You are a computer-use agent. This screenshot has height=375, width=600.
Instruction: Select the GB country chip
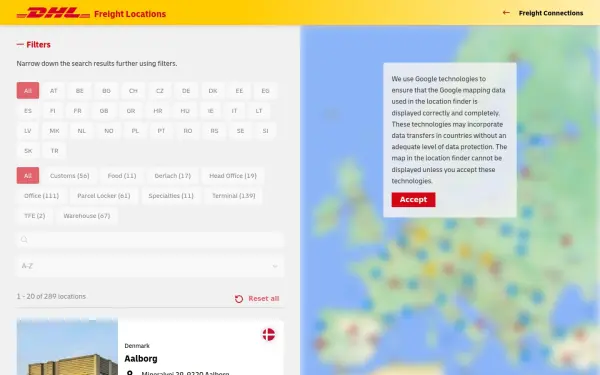point(104,111)
